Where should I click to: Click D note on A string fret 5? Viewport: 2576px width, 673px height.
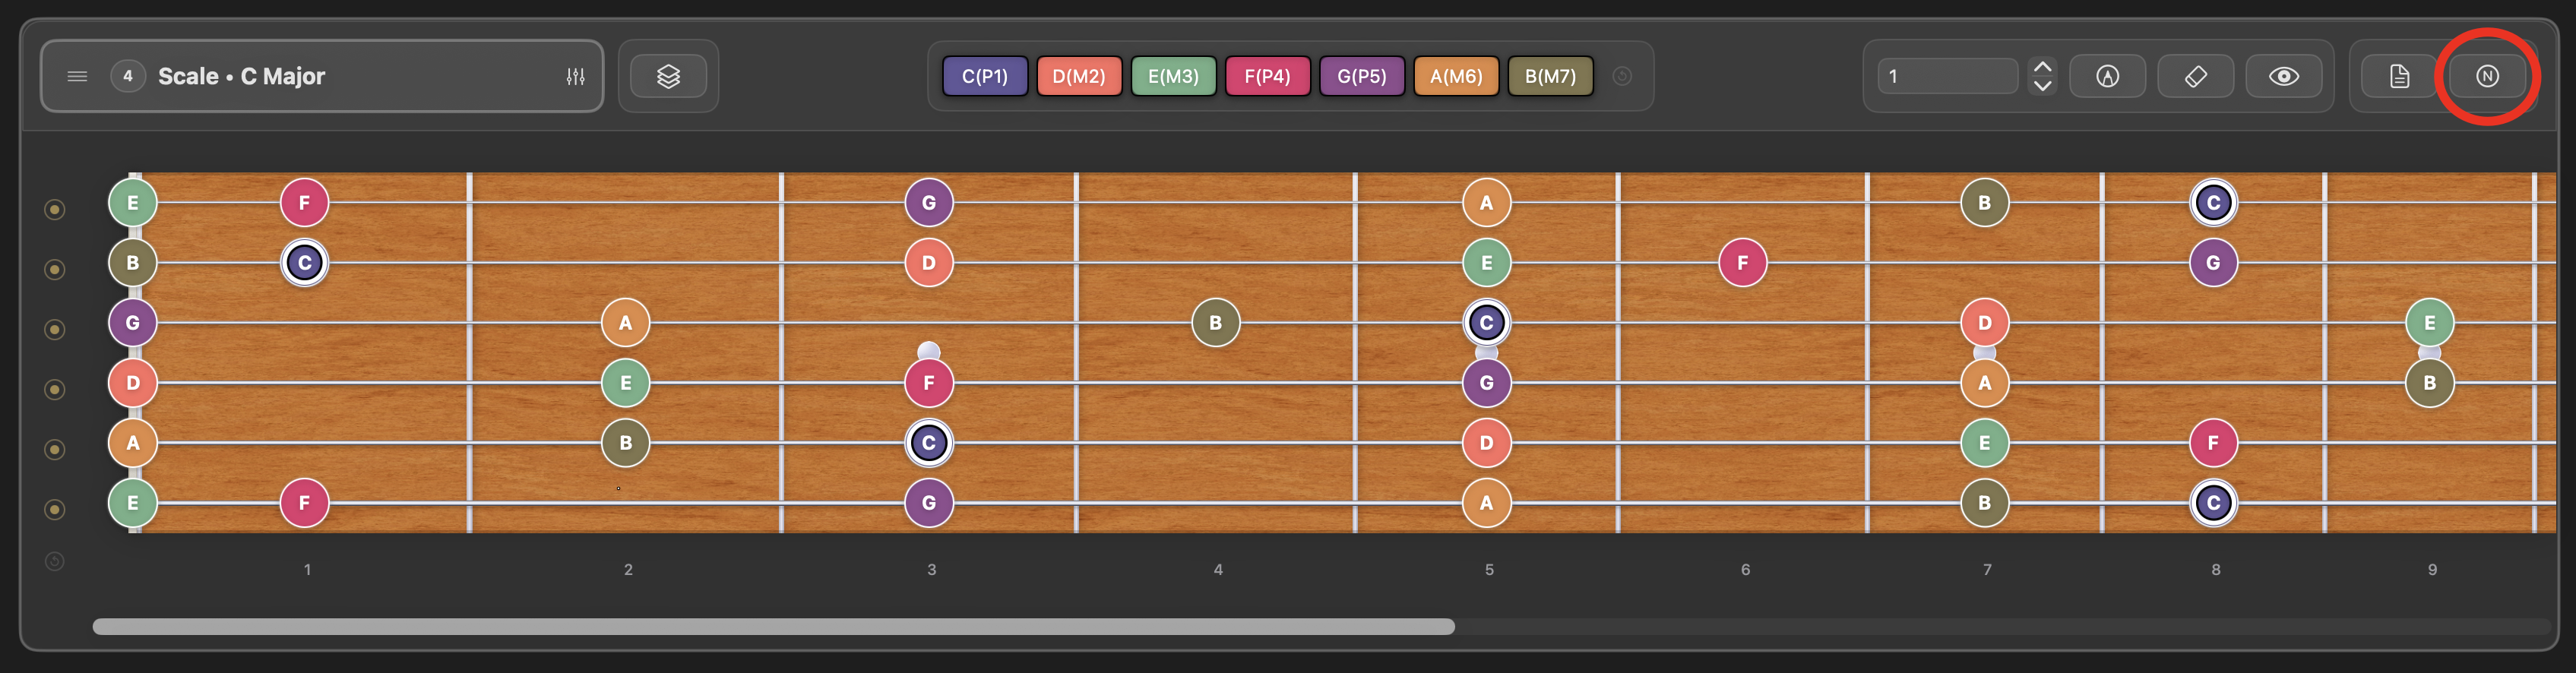pos(1487,443)
